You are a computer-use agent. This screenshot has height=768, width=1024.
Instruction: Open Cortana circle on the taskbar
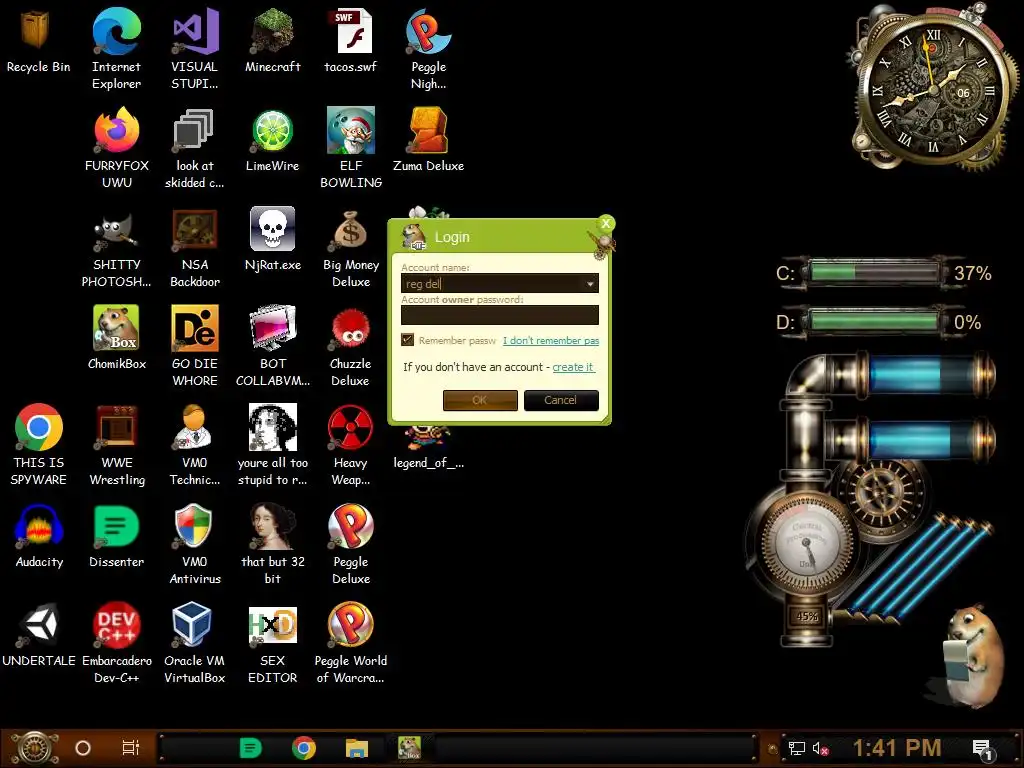83,748
